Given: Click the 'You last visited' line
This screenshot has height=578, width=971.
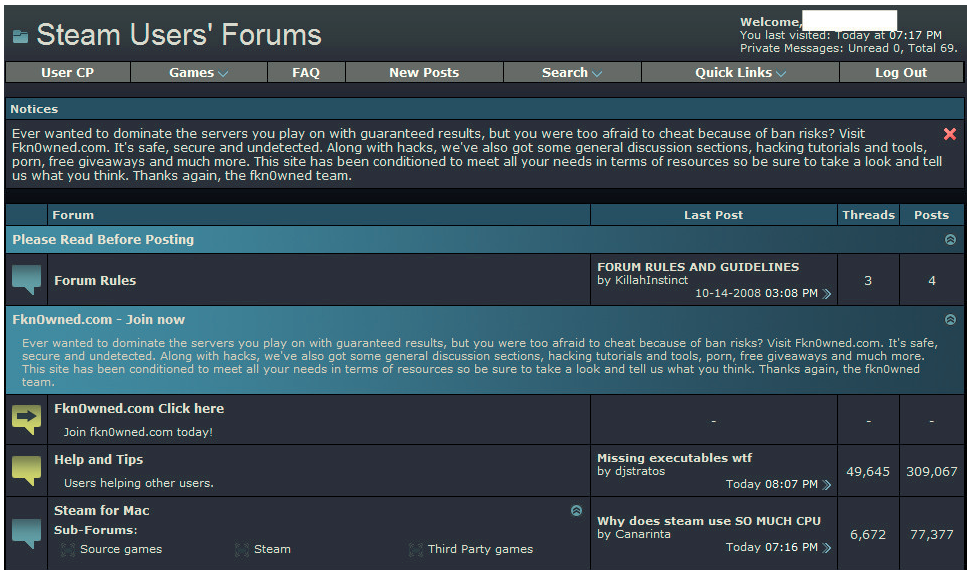Looking at the screenshot, I should point(841,35).
